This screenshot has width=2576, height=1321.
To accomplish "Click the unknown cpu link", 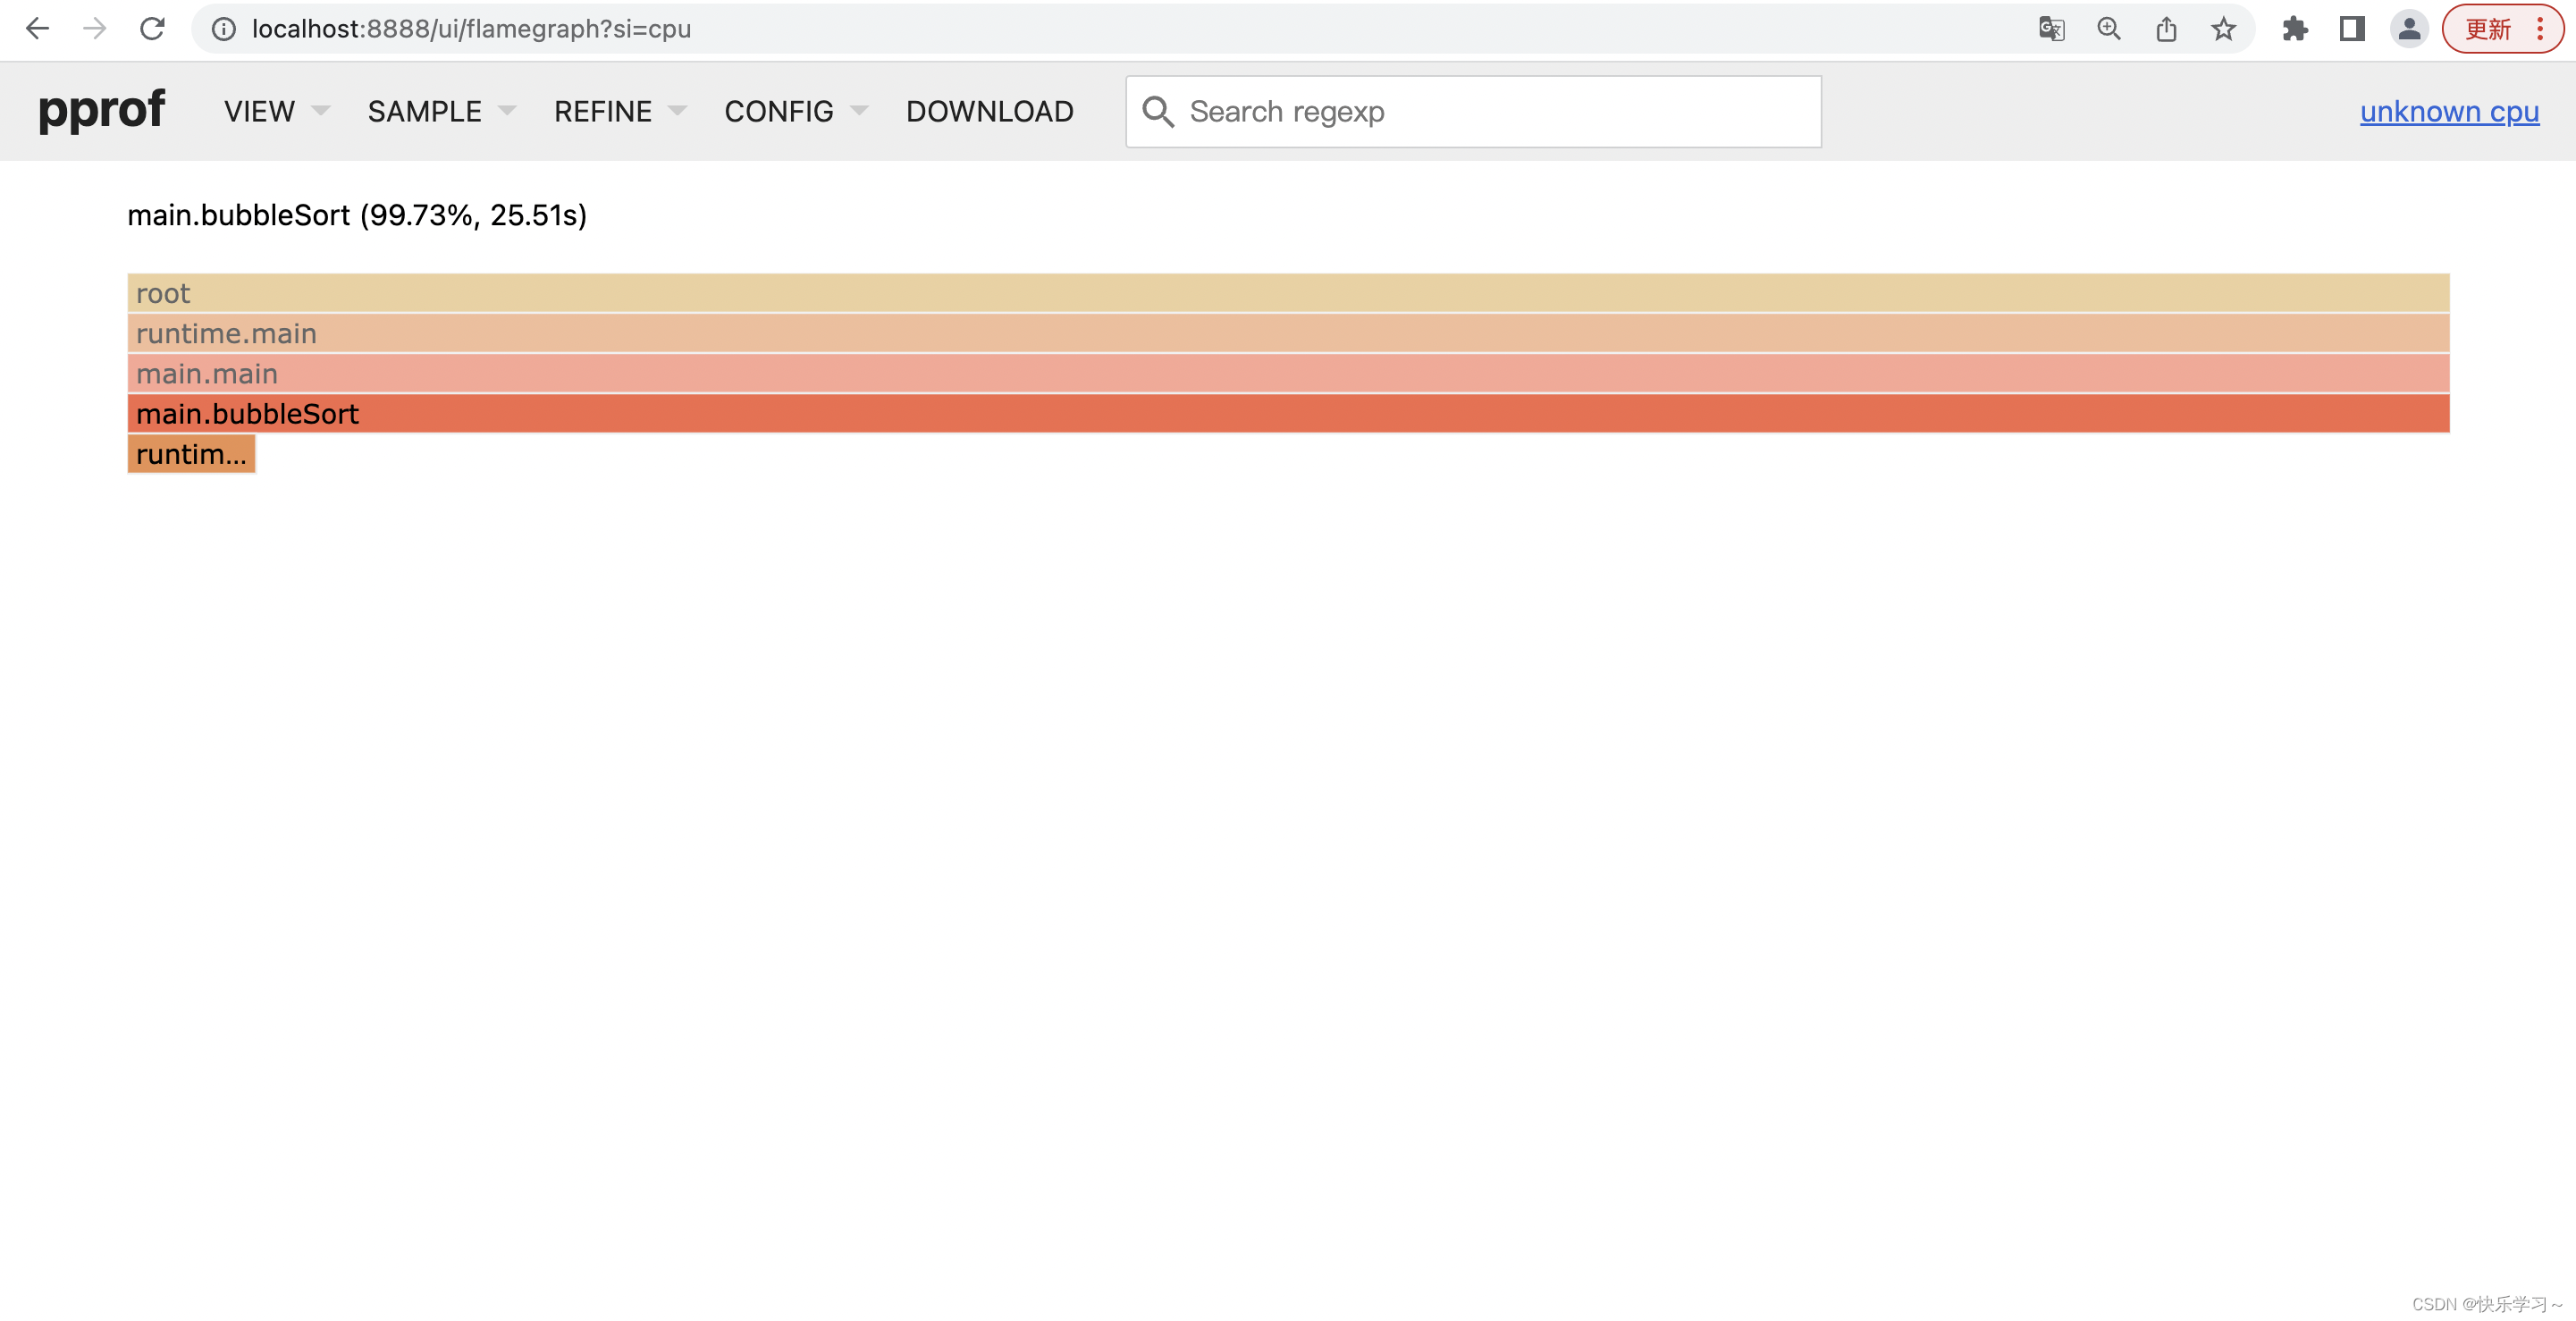I will click(x=2449, y=111).
